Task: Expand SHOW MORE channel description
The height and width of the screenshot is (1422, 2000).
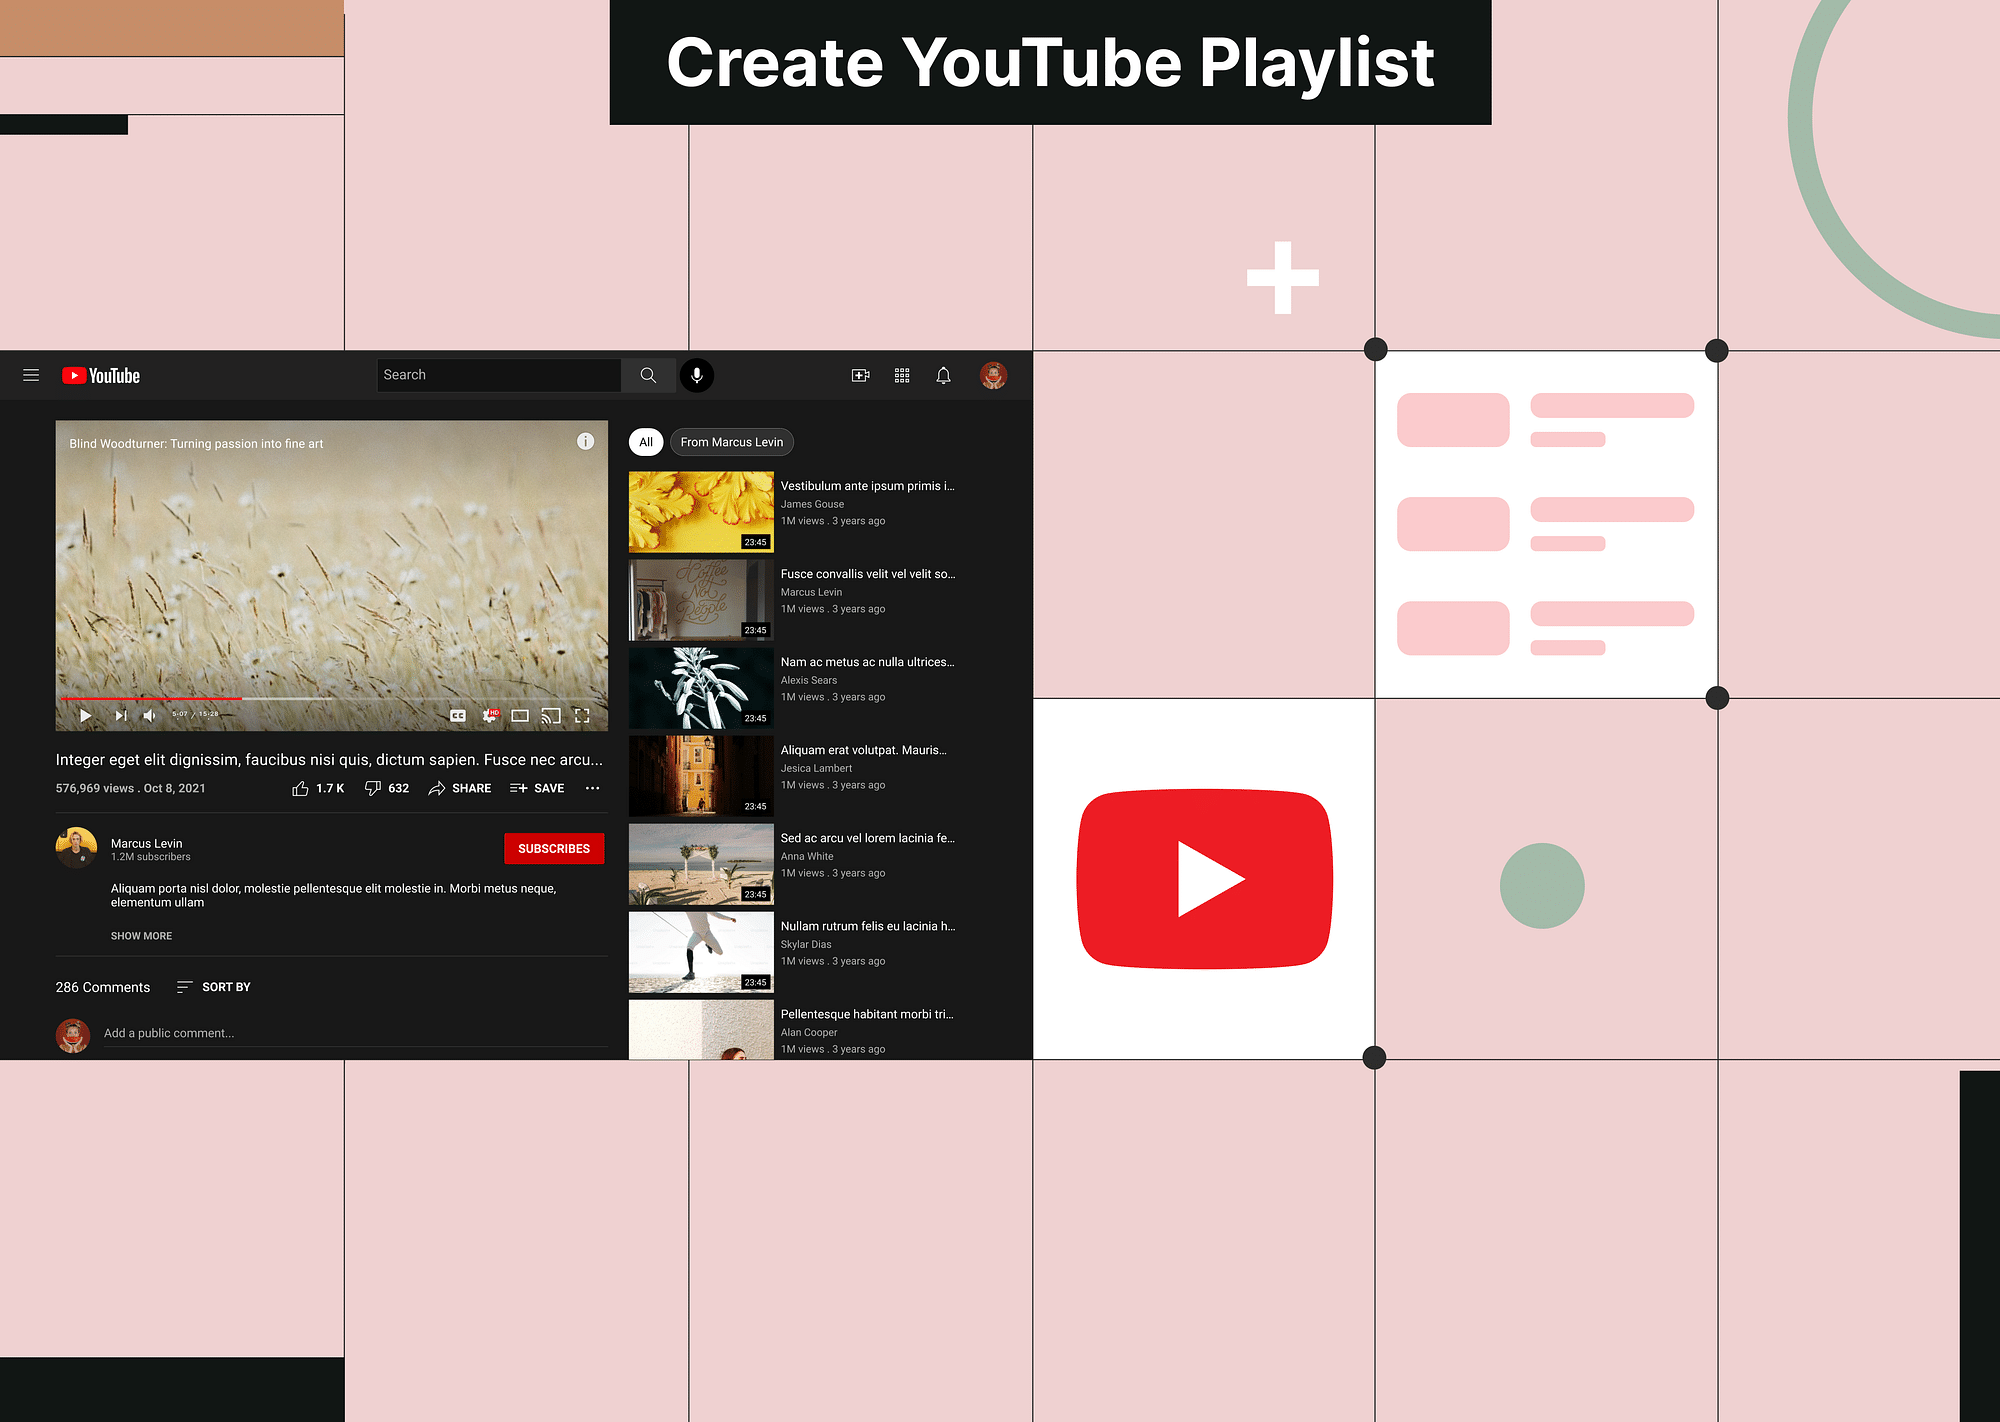Action: coord(143,934)
